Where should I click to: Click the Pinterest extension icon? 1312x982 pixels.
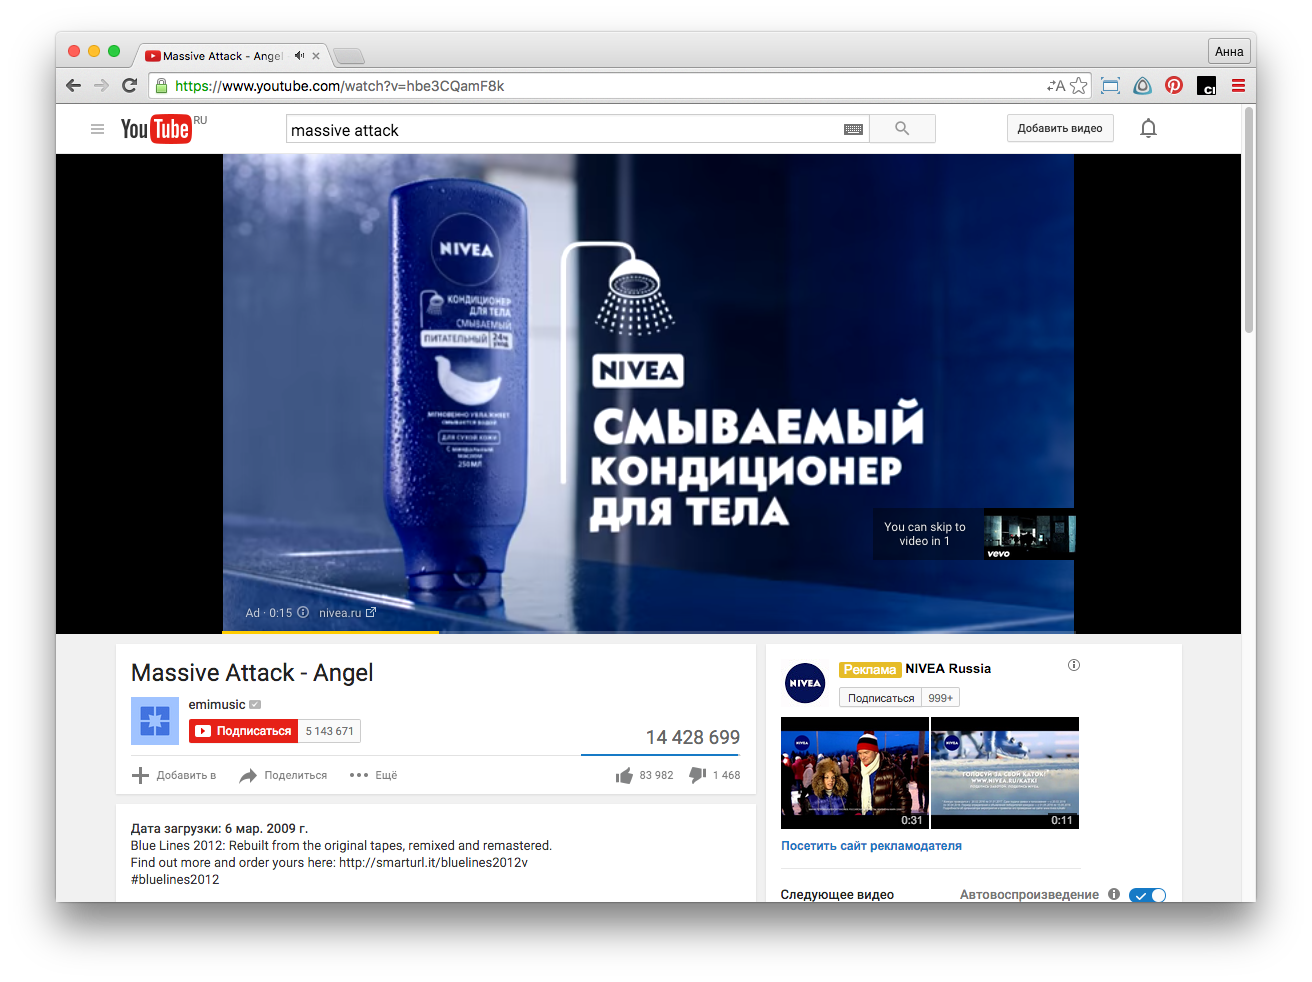tap(1174, 86)
